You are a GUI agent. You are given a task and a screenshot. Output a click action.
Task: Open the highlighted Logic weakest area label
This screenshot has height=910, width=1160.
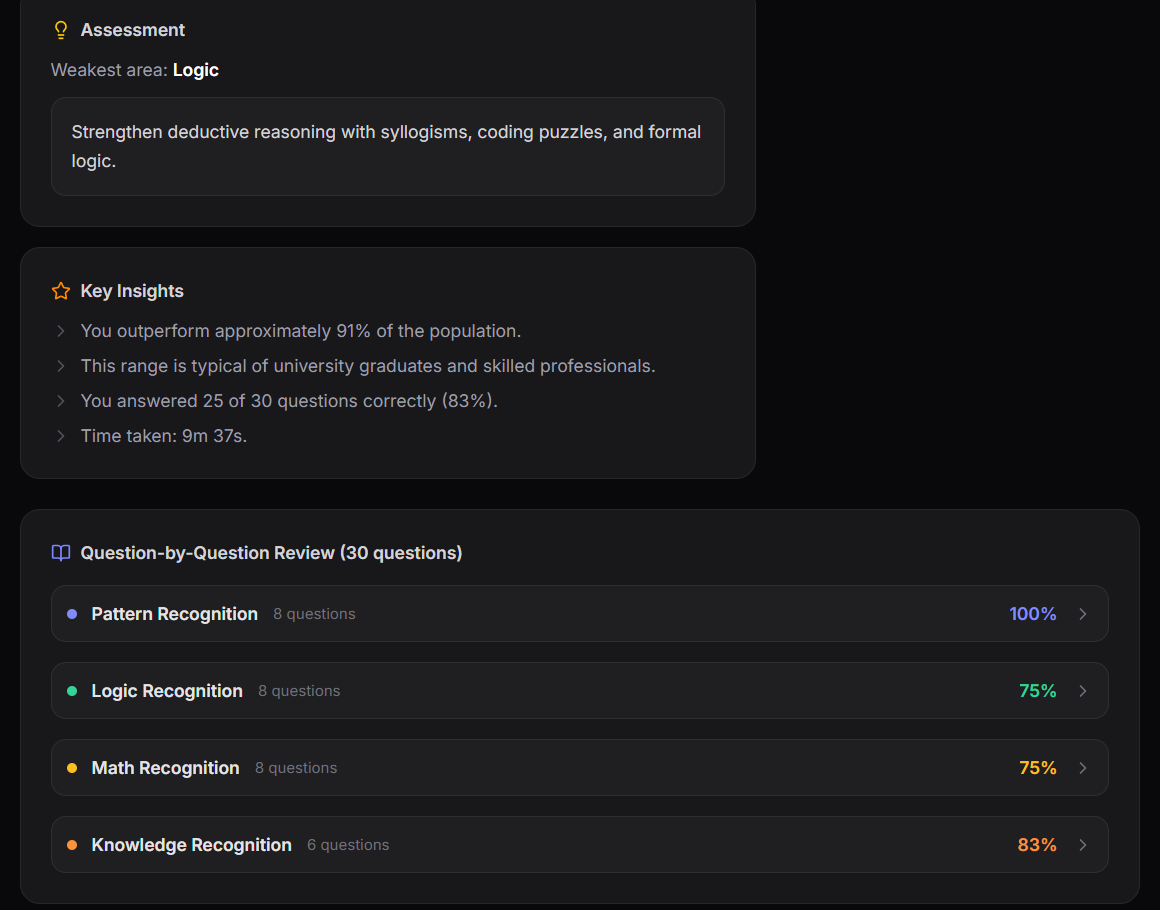(195, 70)
